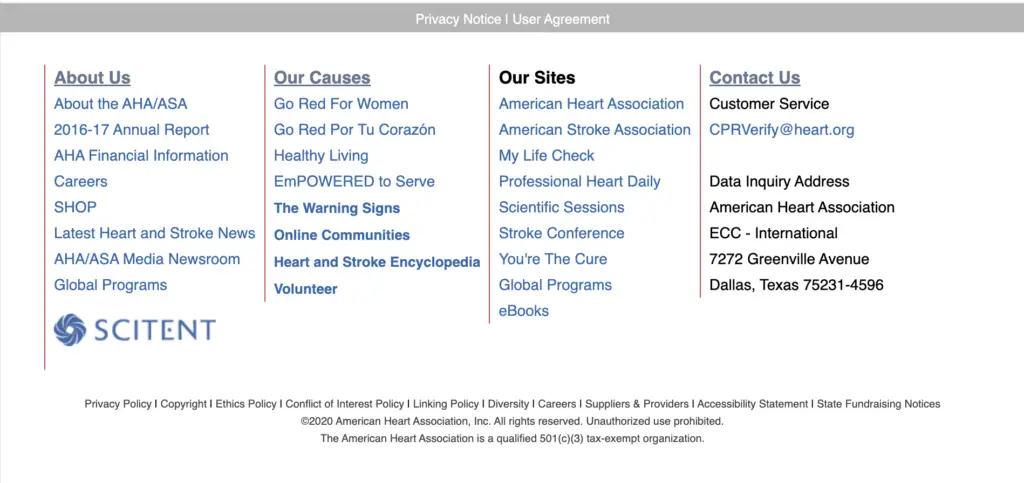Open the Our Causes heading link
The height and width of the screenshot is (483, 1024).
tap(322, 78)
